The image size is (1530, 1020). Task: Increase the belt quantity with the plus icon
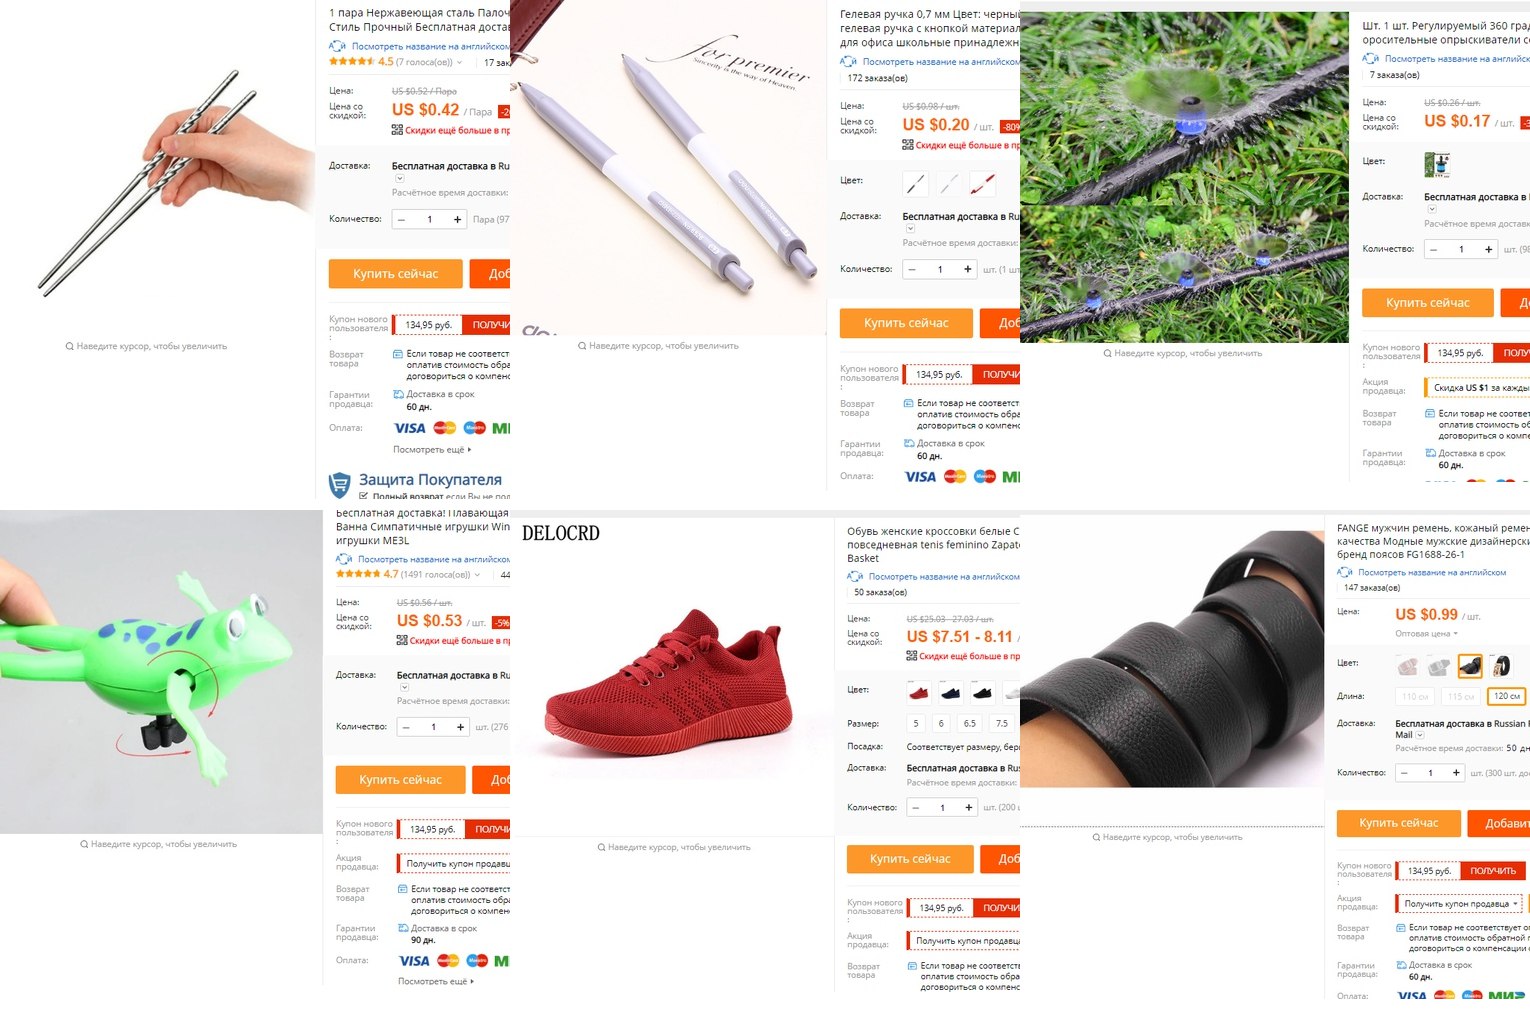[x=1457, y=773]
